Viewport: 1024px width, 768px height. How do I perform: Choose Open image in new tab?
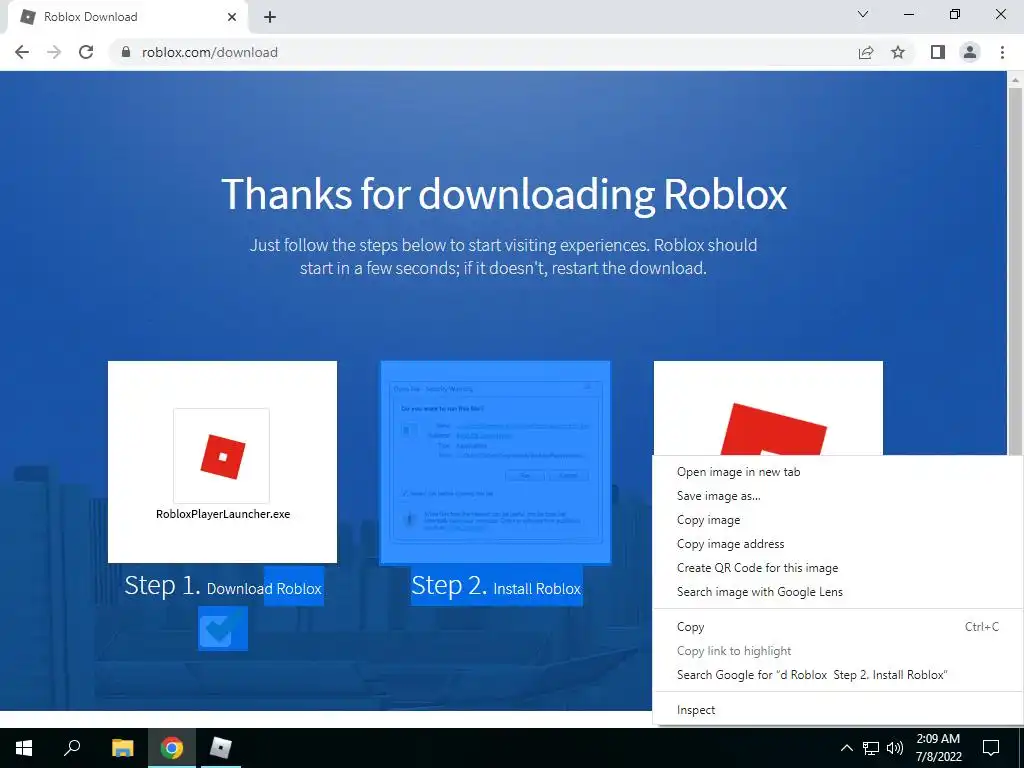point(838,472)
